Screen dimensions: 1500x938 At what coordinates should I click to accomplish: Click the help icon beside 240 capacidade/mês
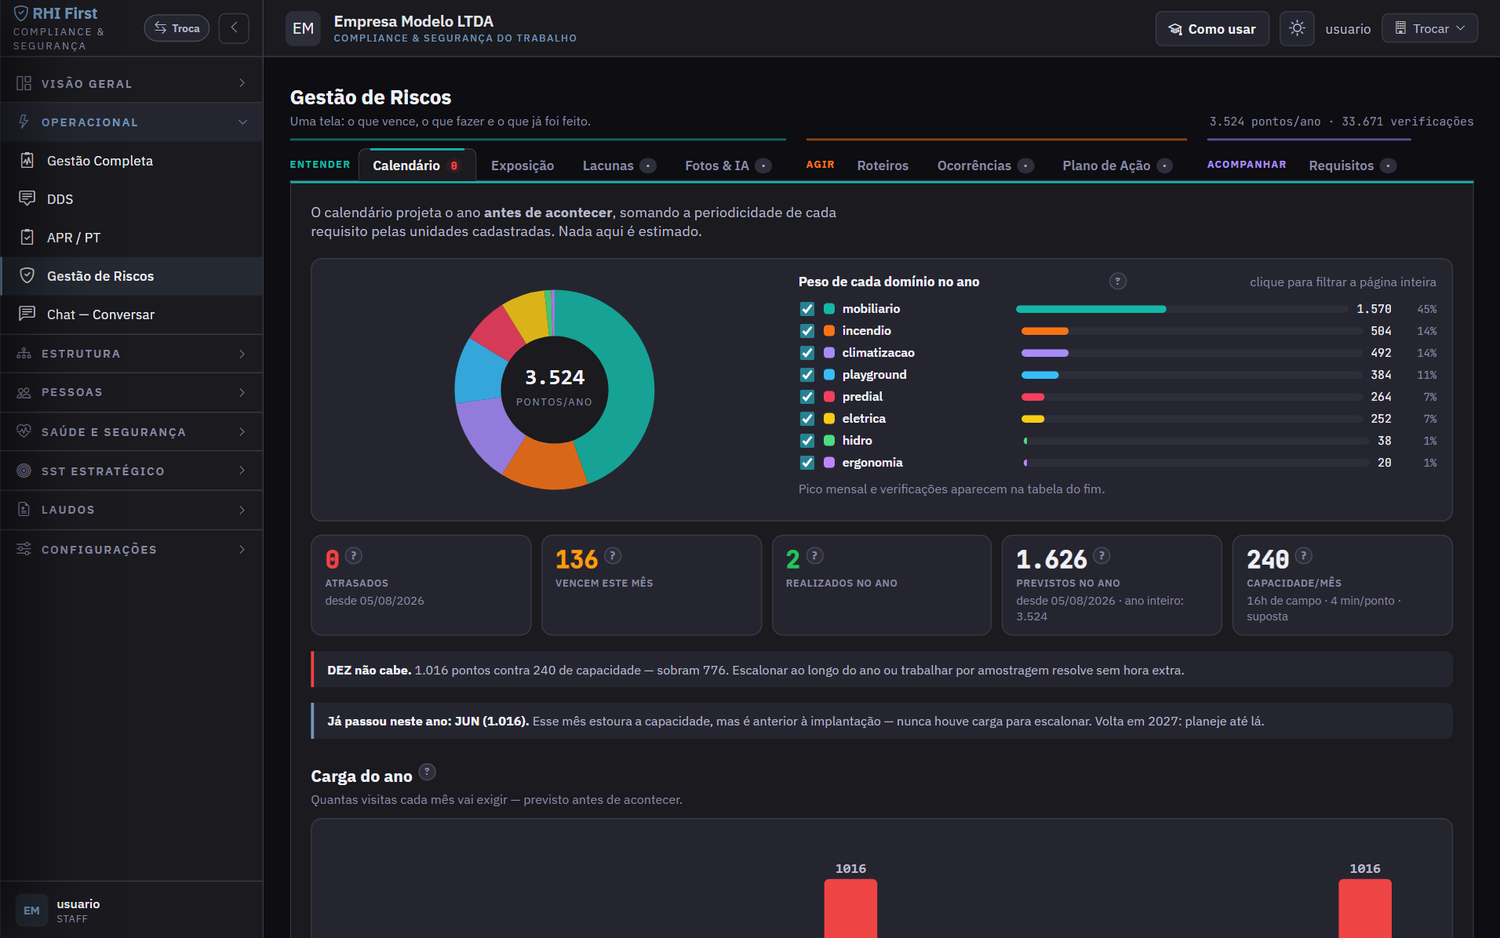pyautogui.click(x=1304, y=556)
